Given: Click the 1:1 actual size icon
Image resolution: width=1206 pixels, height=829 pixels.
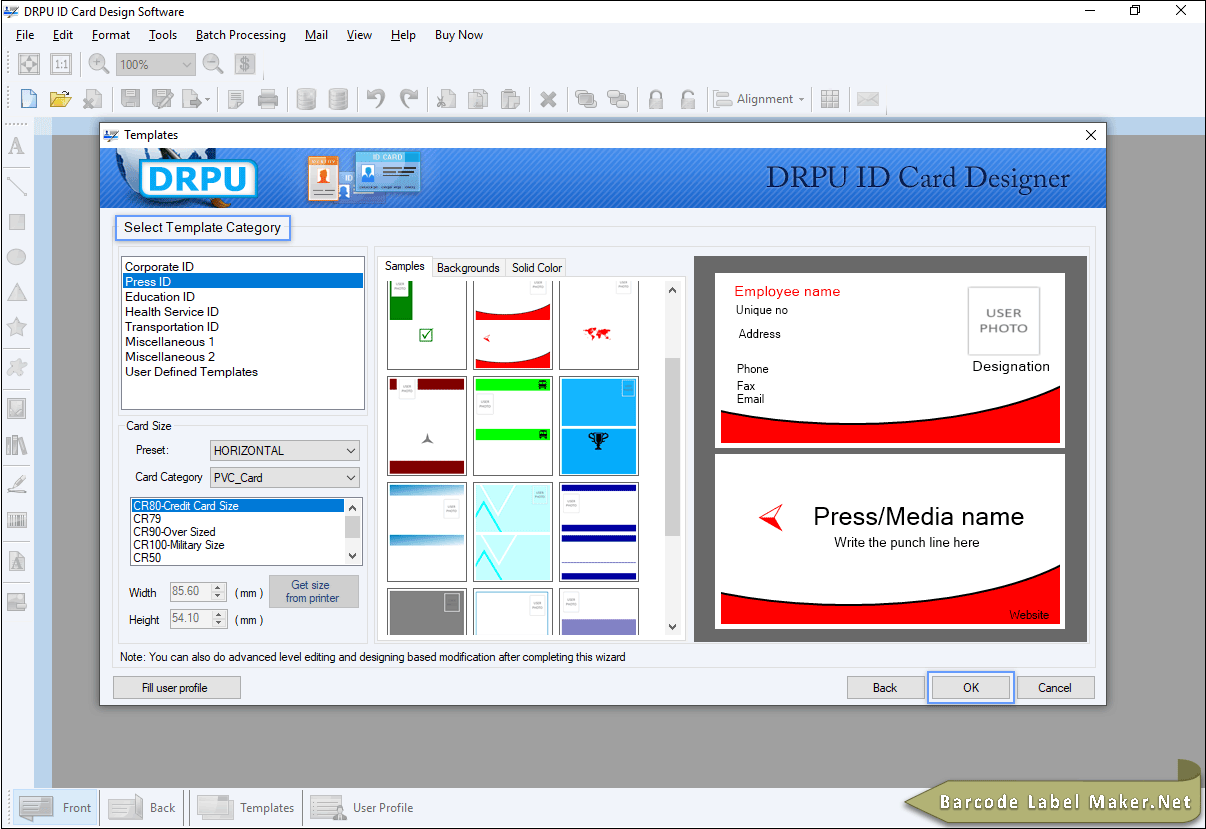Looking at the screenshot, I should tap(61, 64).
